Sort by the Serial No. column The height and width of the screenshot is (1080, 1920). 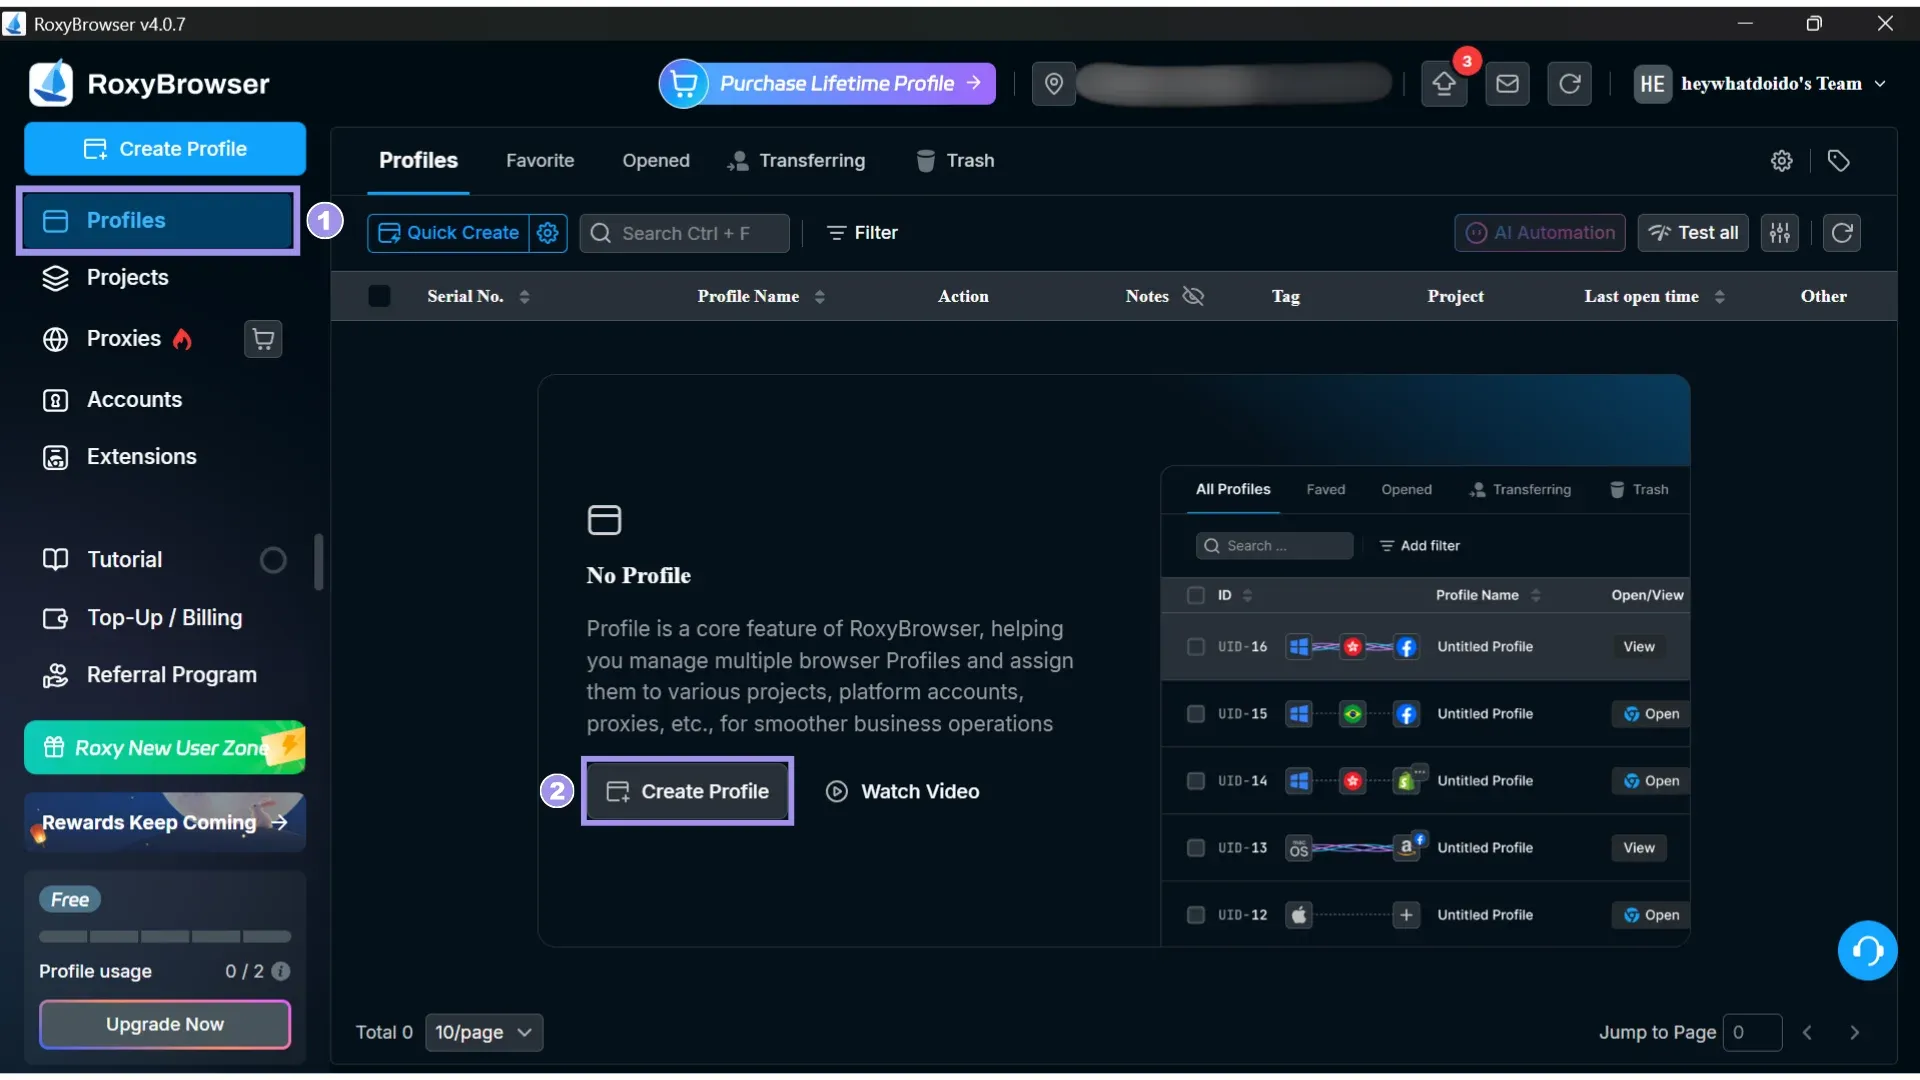click(524, 297)
